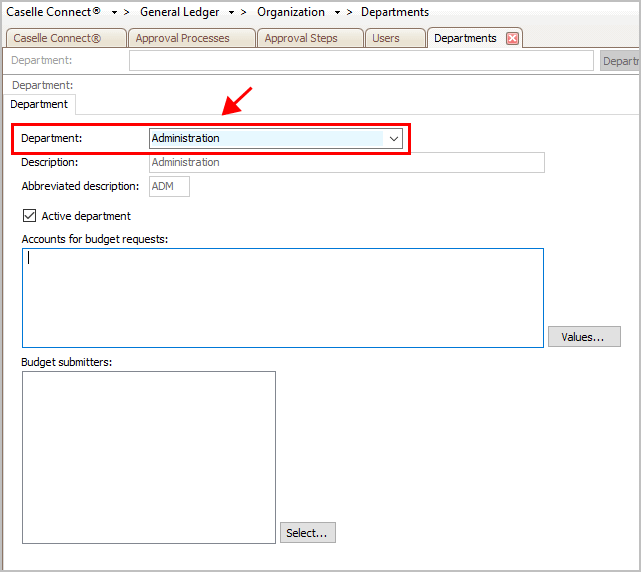
Task: Close the Departments tab with the red X
Action: [512, 38]
